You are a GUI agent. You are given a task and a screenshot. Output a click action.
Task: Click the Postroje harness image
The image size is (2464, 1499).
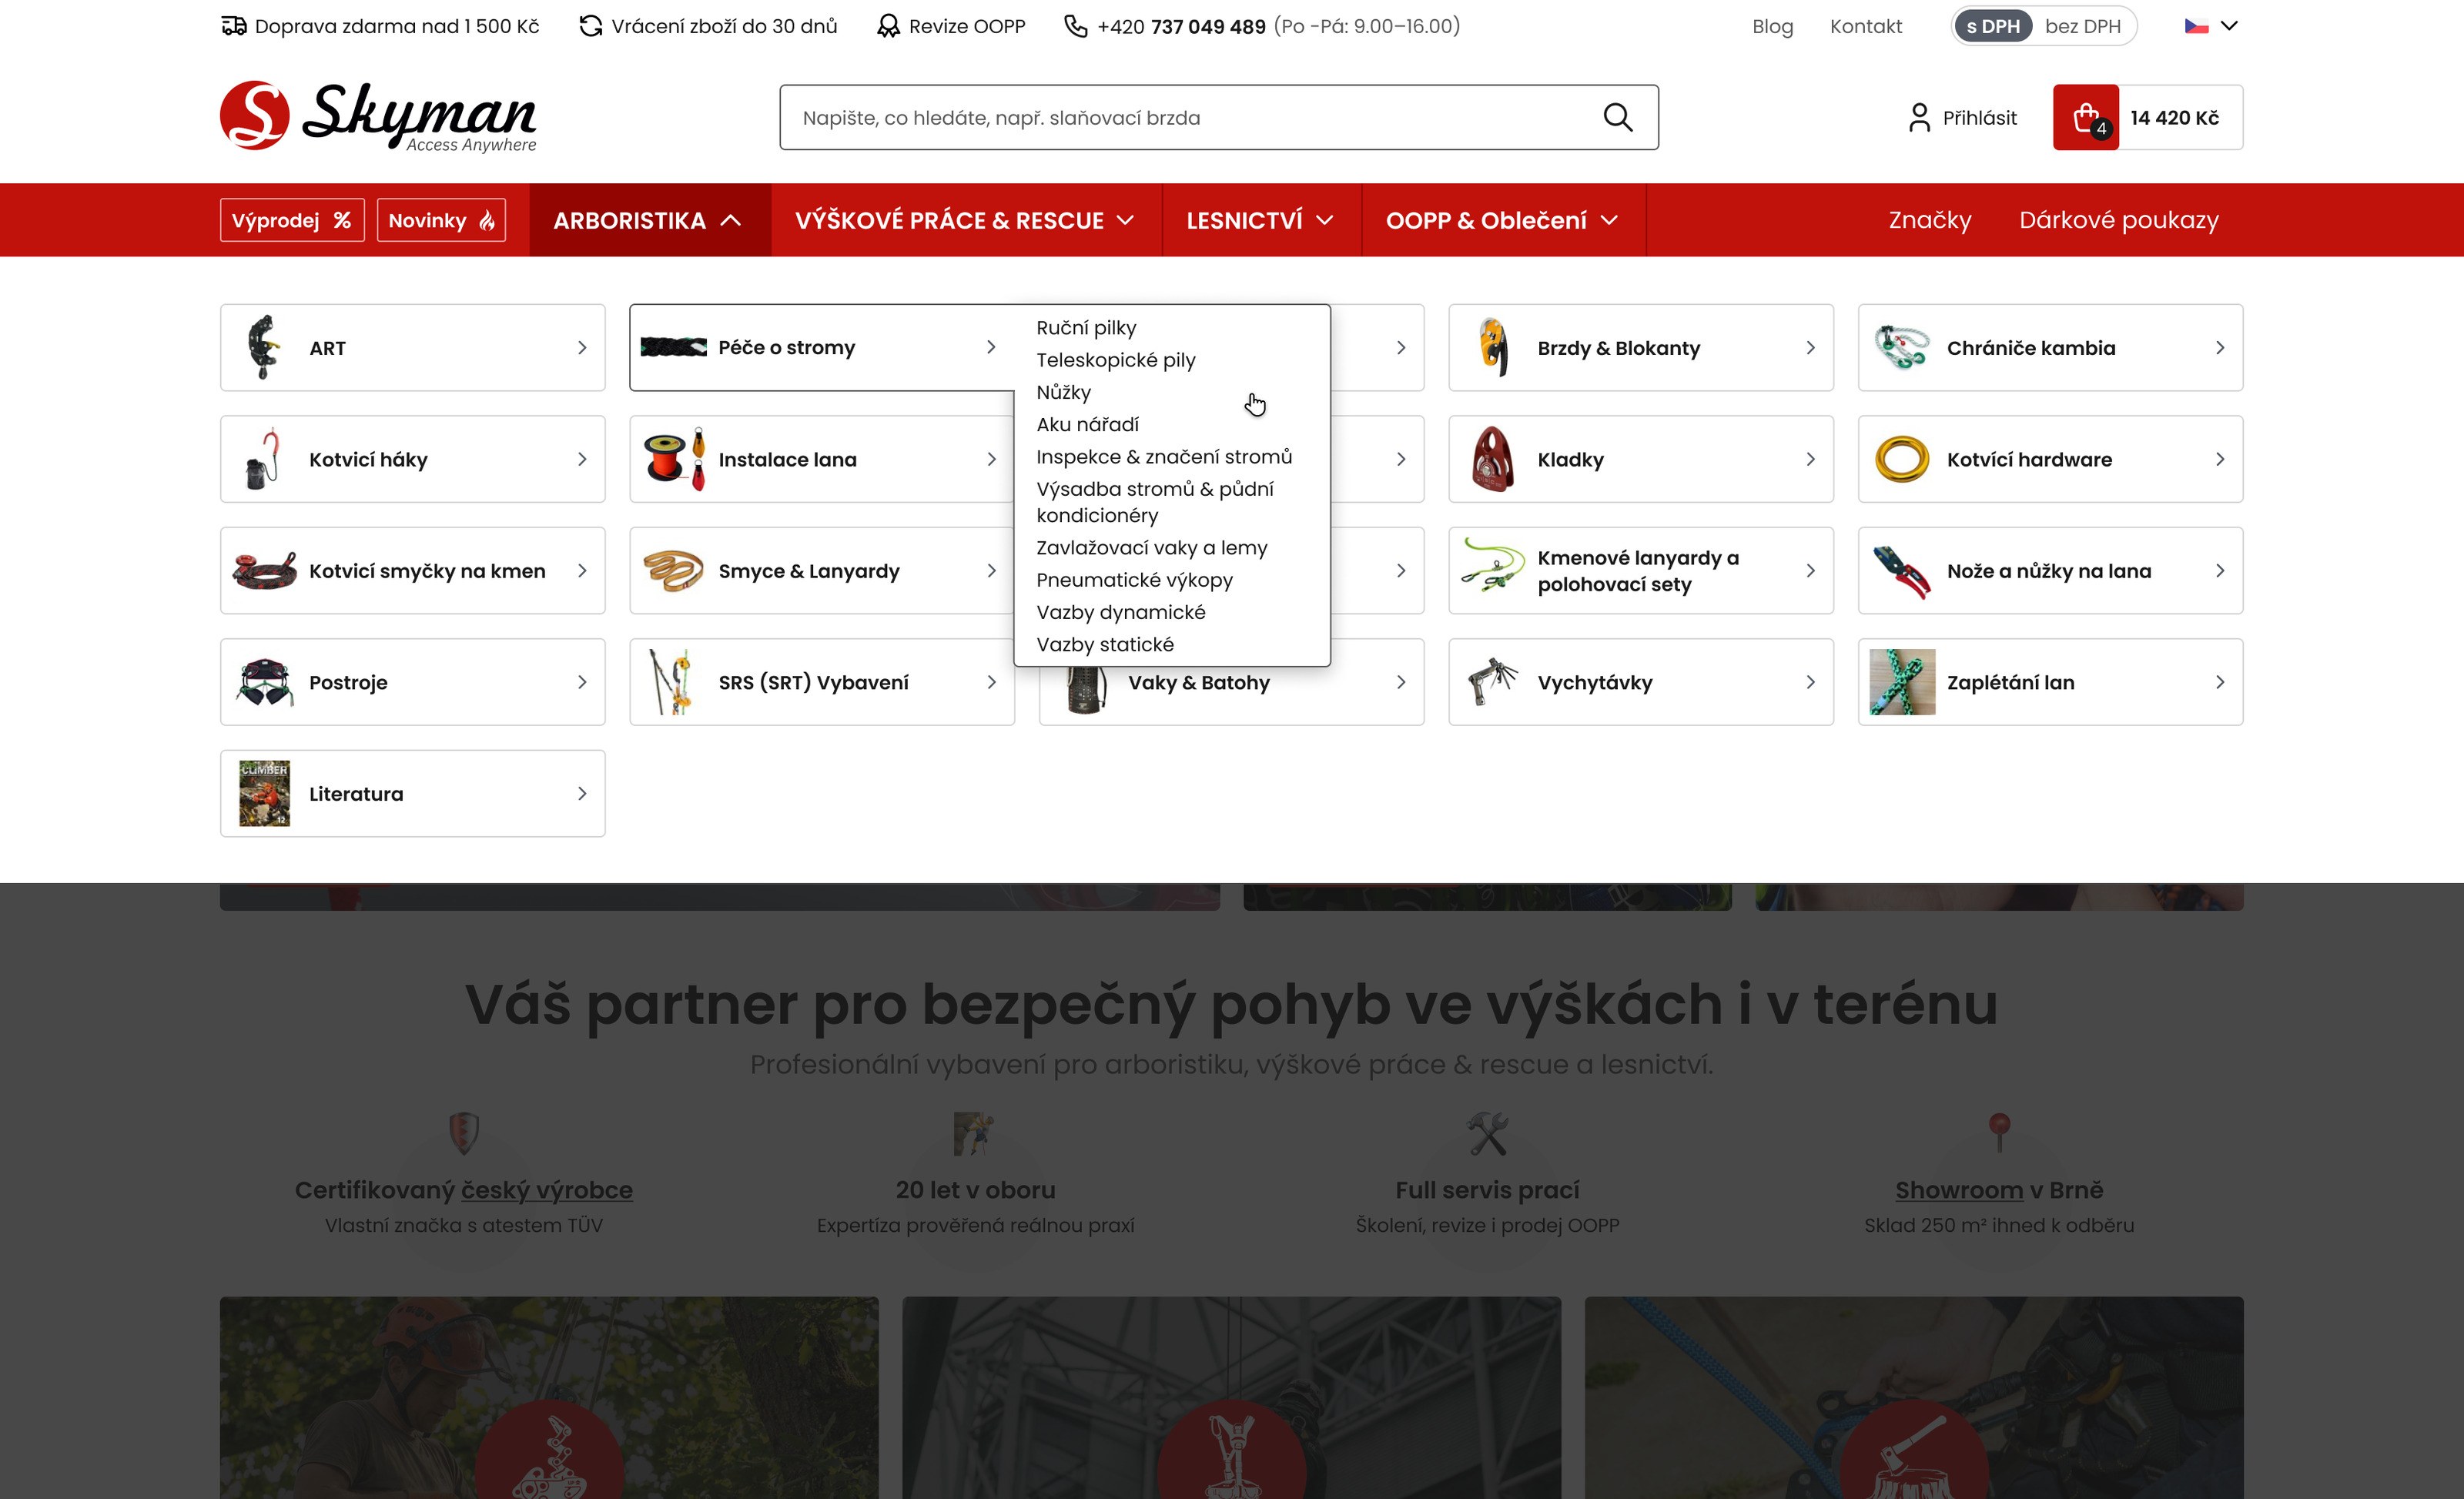point(264,682)
